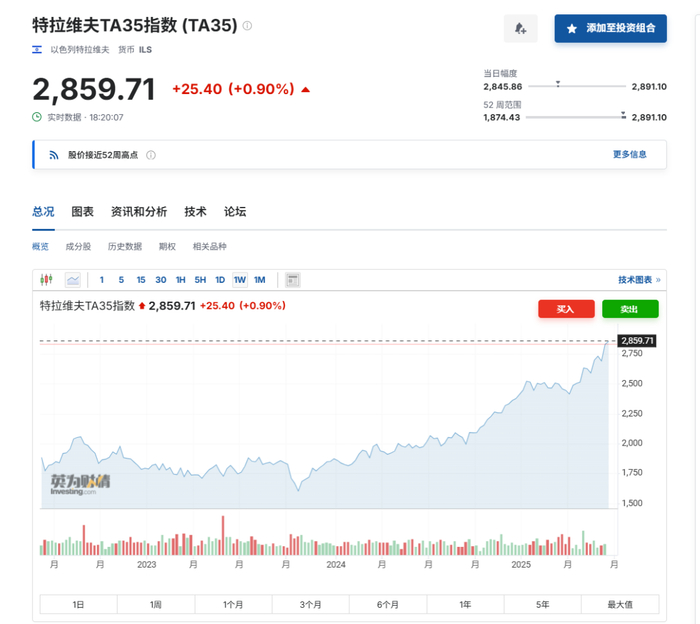Switch to the 历史数据 sub-tab
700x624 pixels.
click(x=124, y=247)
